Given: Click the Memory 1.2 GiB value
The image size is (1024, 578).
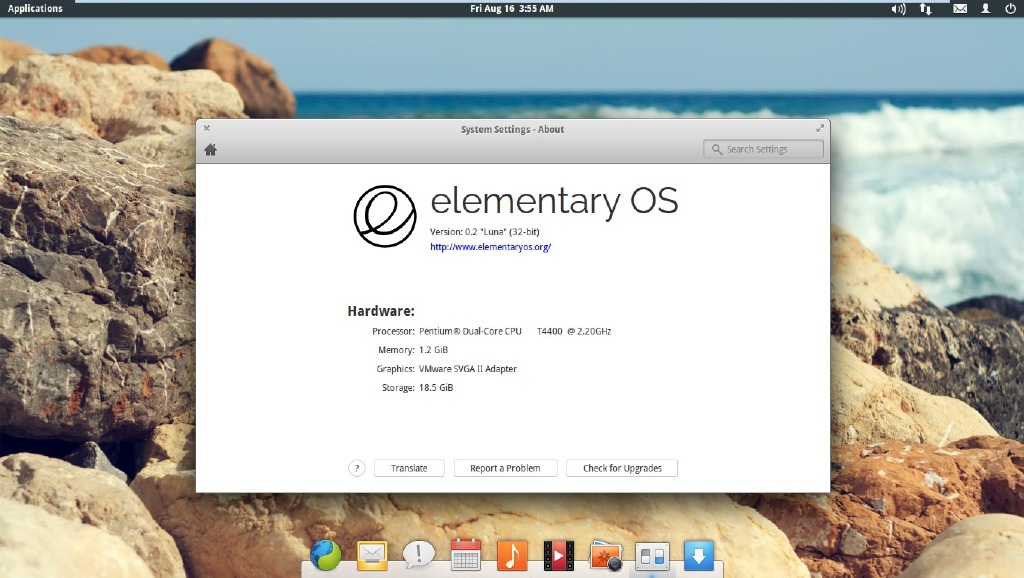Looking at the screenshot, I should pyautogui.click(x=434, y=350).
